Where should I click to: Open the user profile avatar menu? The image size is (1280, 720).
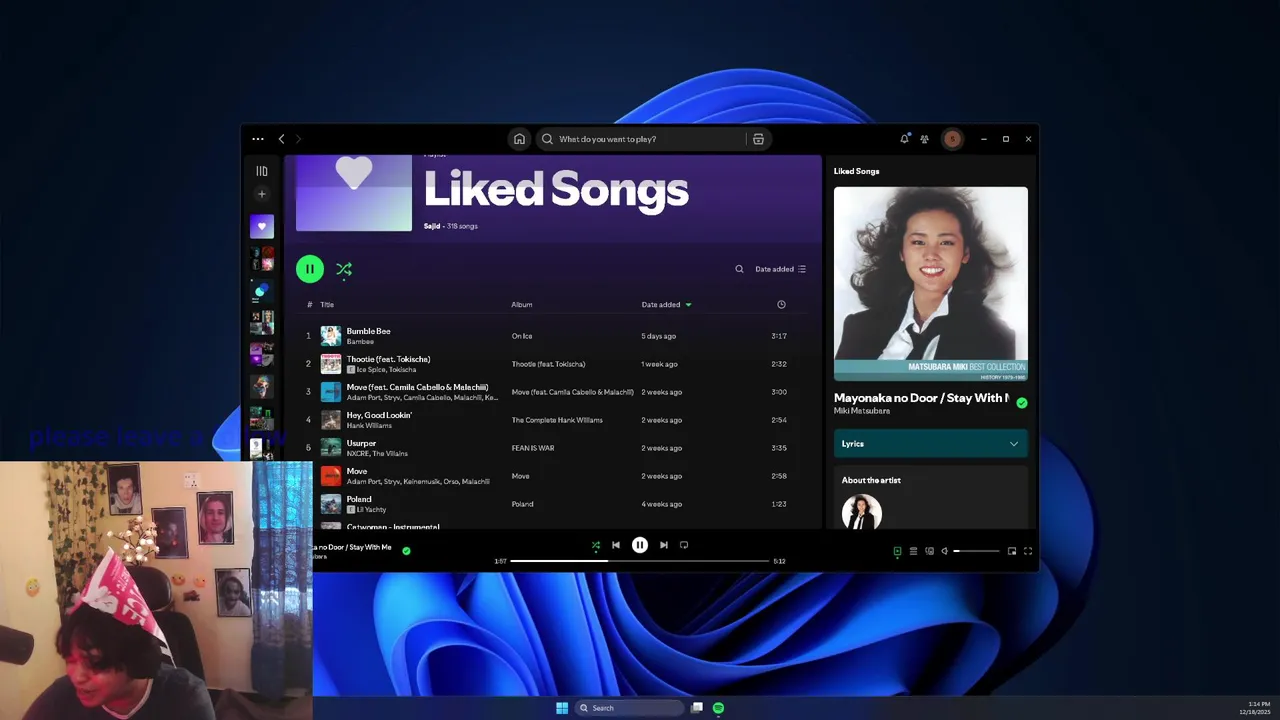[x=952, y=139]
